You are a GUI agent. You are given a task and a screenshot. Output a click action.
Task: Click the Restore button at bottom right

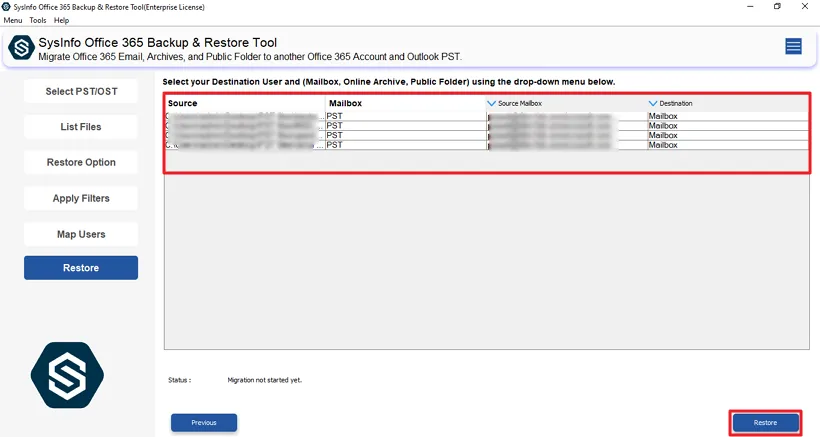(x=766, y=422)
